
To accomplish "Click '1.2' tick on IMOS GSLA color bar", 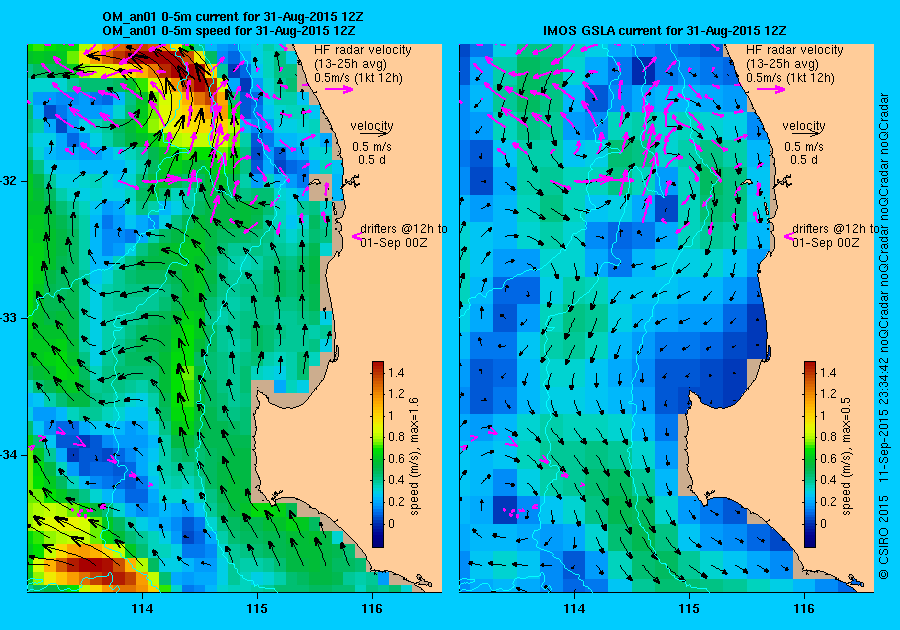I will [x=828, y=394].
